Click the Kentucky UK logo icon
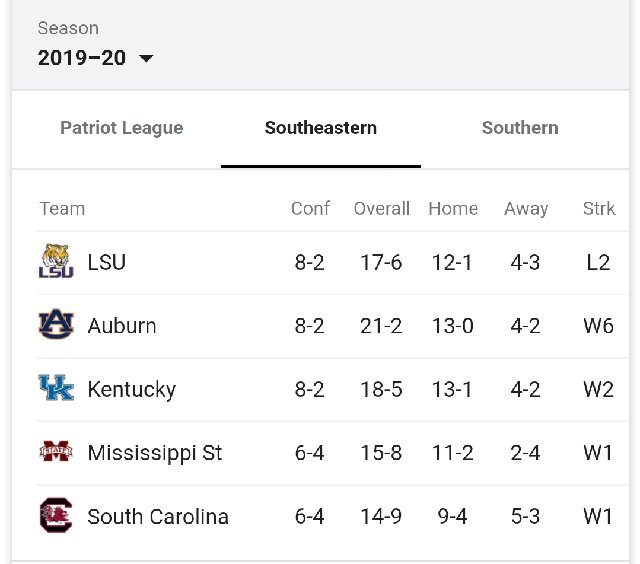 click(x=56, y=388)
